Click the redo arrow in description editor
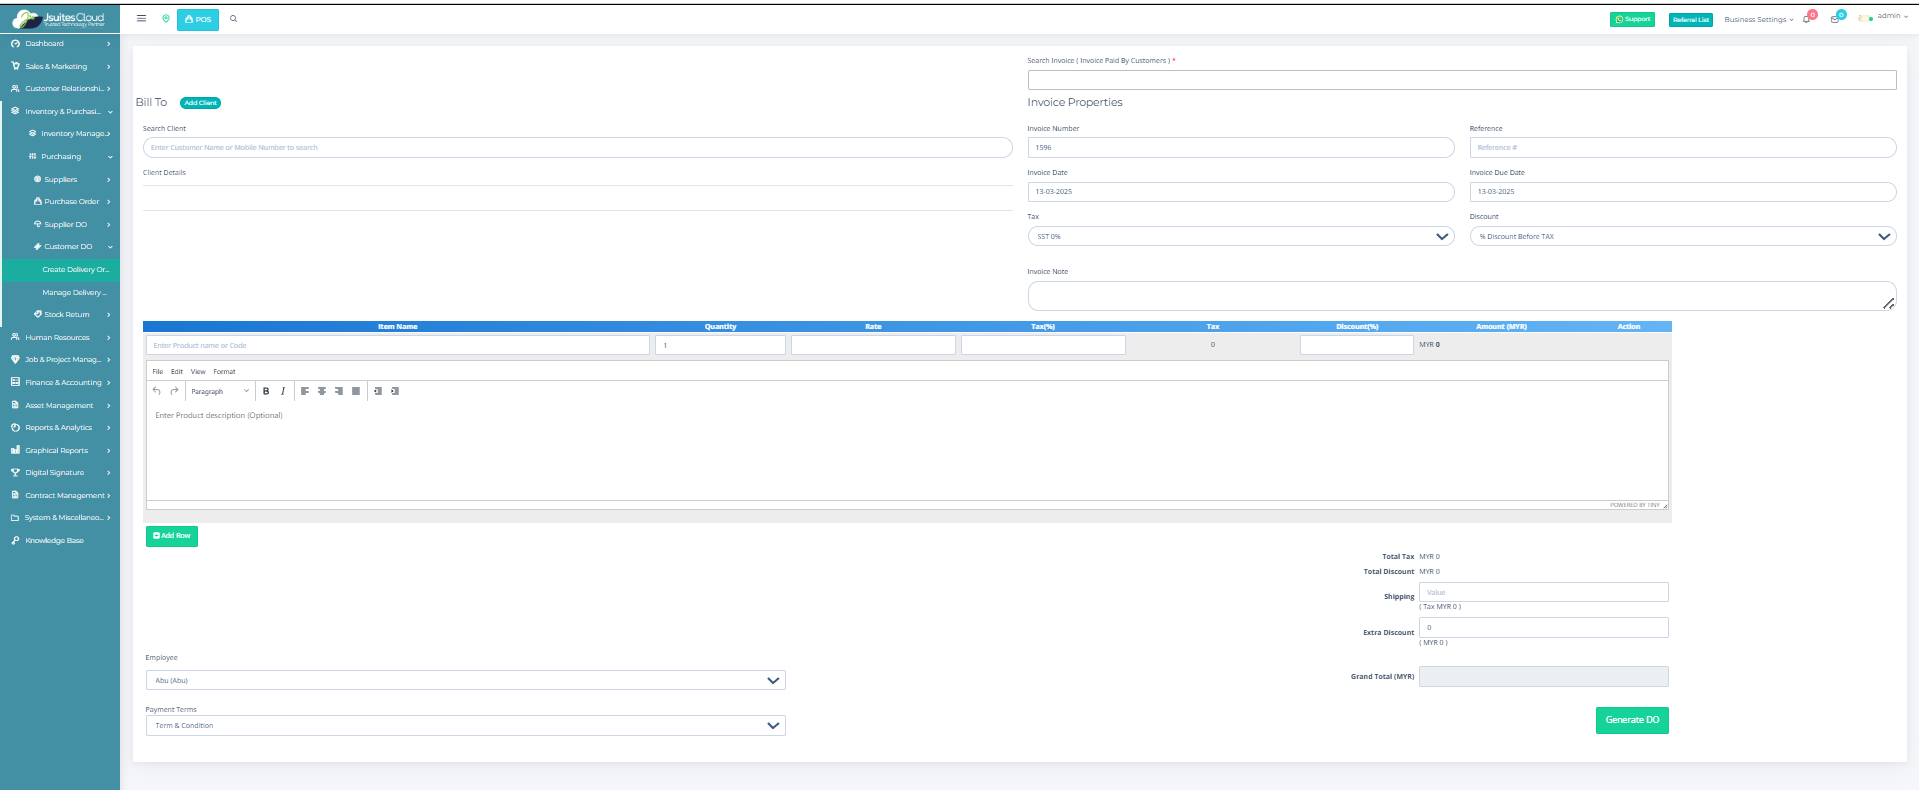Screen dimensions: 1919x790 coord(174,391)
